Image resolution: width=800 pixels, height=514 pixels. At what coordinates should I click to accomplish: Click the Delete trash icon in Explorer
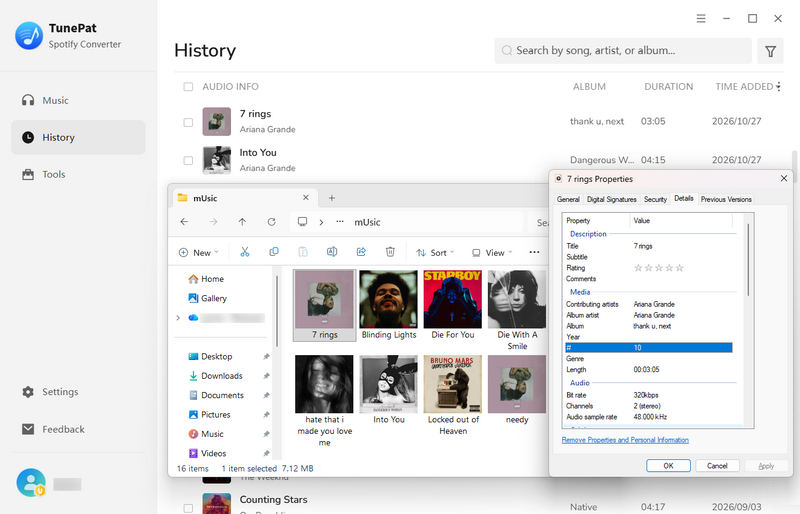(390, 252)
